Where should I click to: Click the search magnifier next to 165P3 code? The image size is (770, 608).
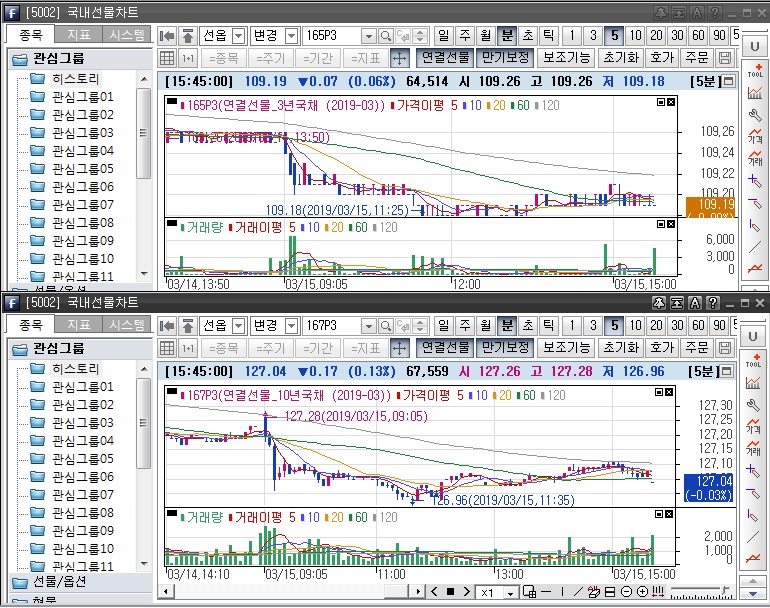[x=386, y=36]
